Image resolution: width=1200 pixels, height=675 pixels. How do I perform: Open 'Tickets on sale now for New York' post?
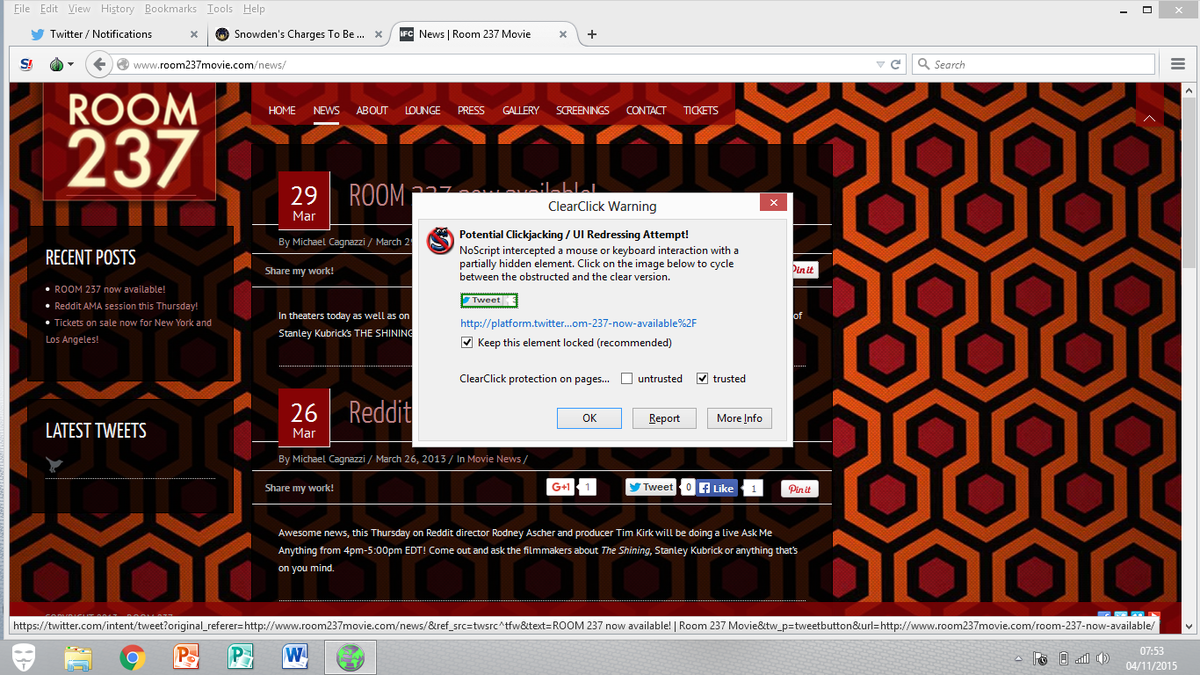tap(128, 331)
